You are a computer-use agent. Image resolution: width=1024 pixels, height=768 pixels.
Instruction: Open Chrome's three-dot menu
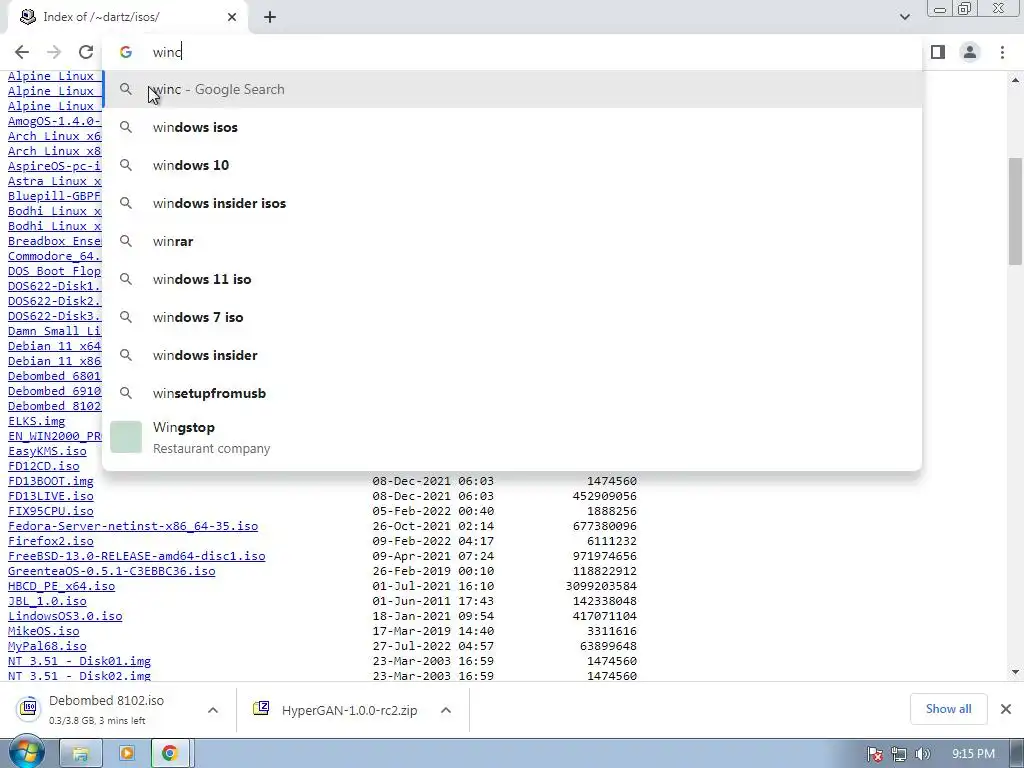coord(1002,52)
